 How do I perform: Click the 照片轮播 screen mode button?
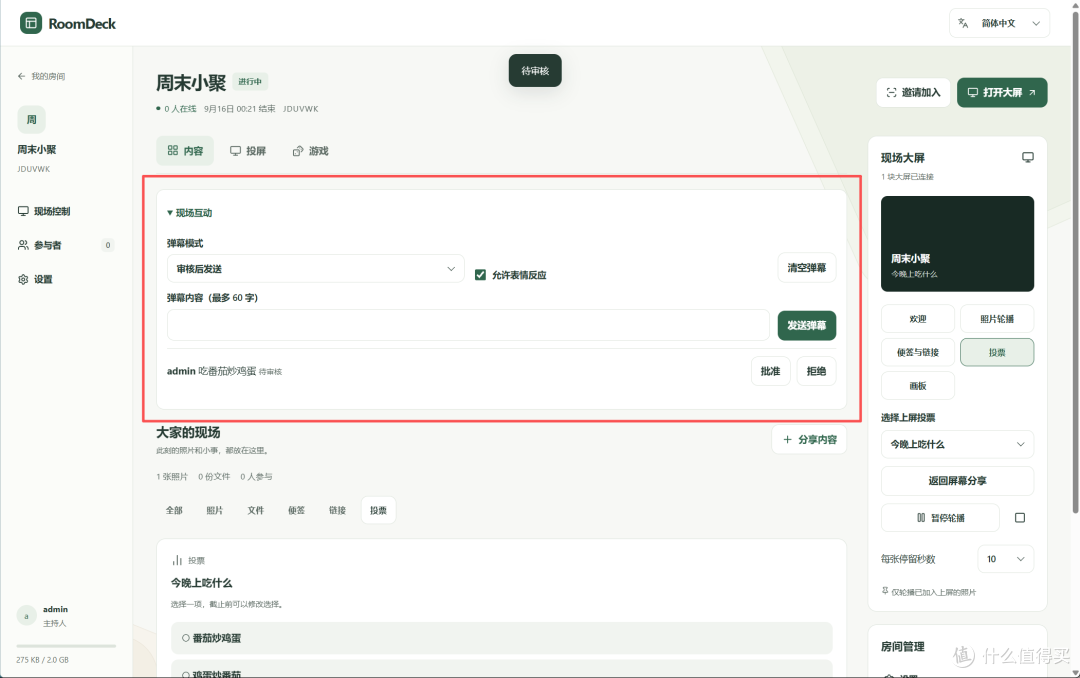(997, 319)
